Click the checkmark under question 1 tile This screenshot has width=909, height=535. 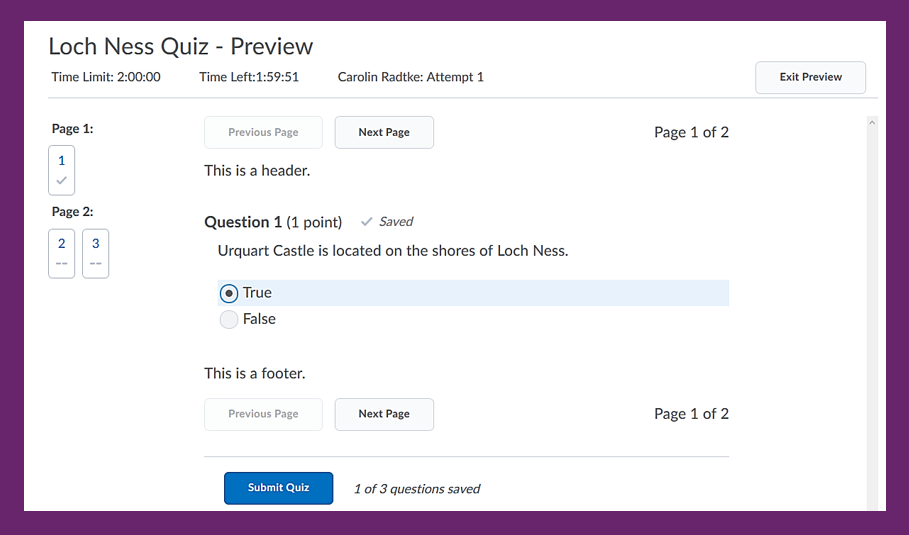(61, 181)
